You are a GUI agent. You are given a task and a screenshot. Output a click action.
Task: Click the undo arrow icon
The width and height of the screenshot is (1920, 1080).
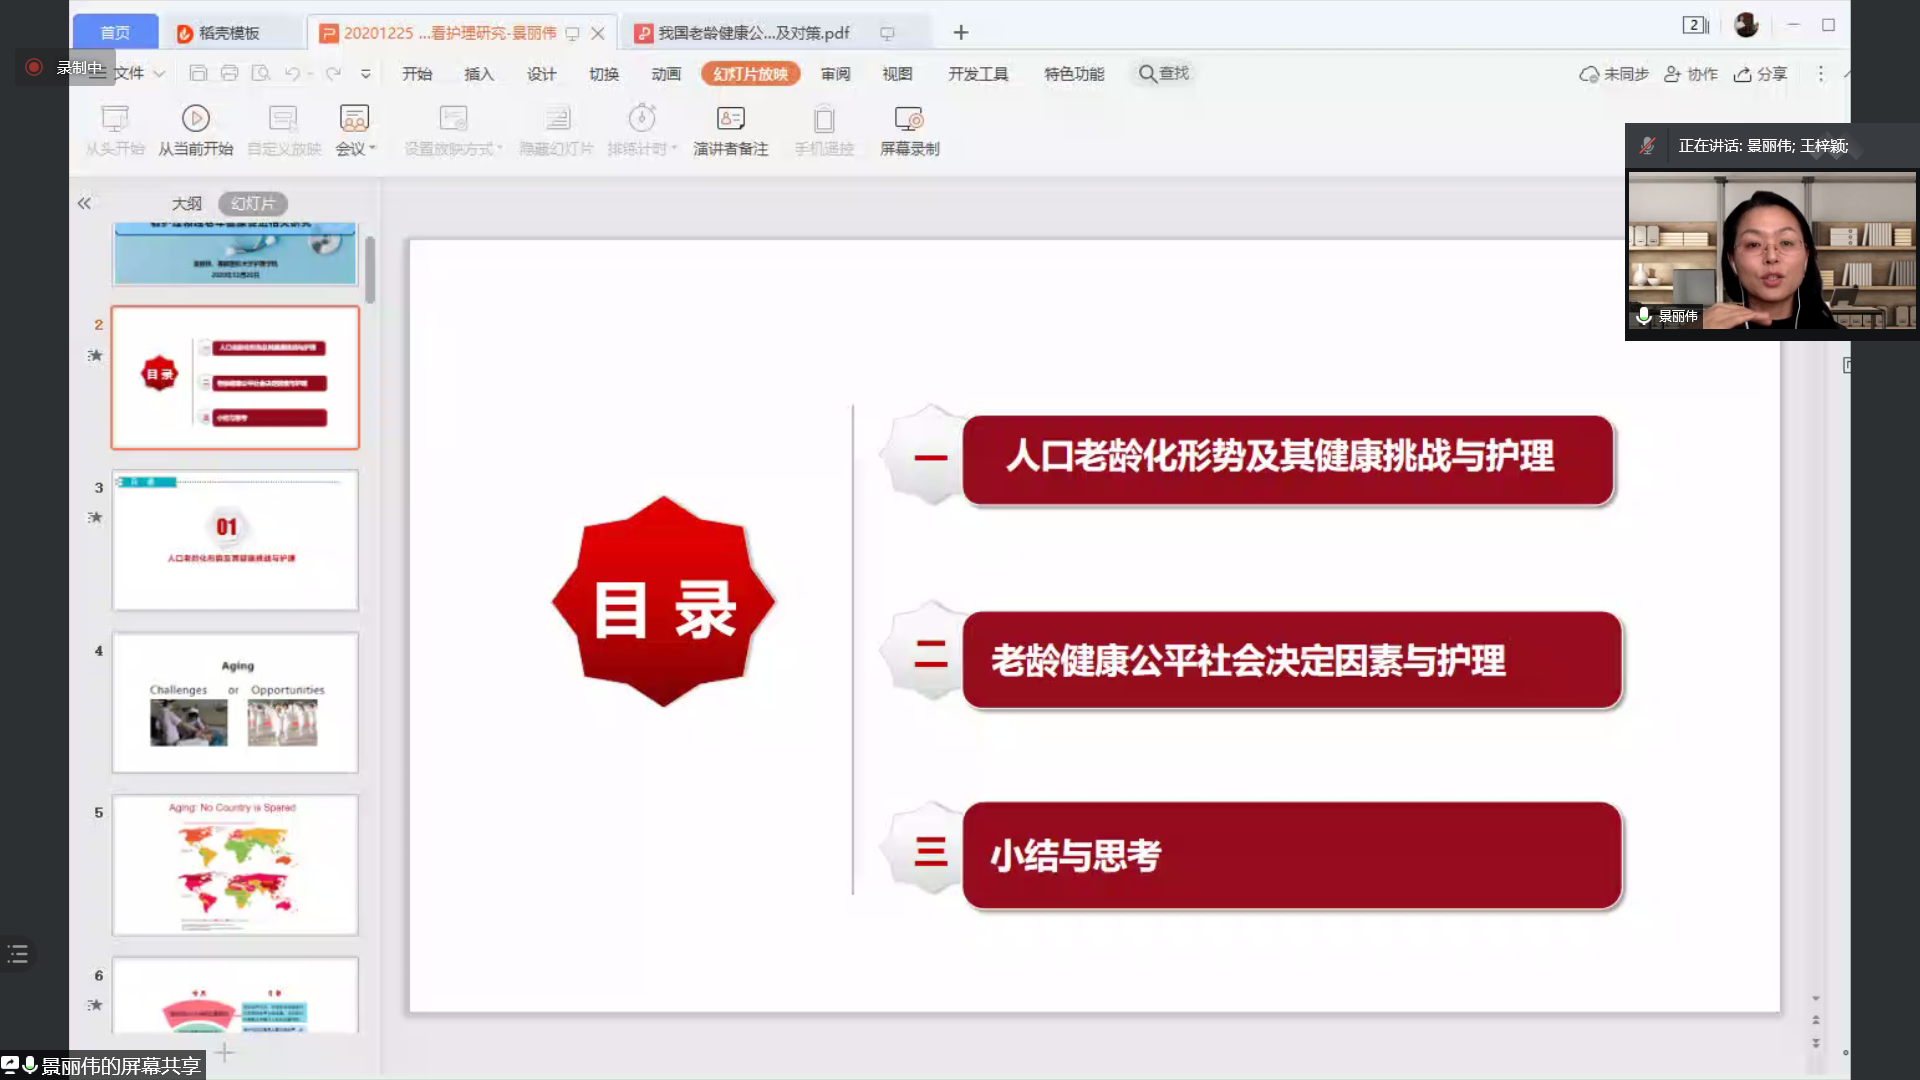pos(292,73)
